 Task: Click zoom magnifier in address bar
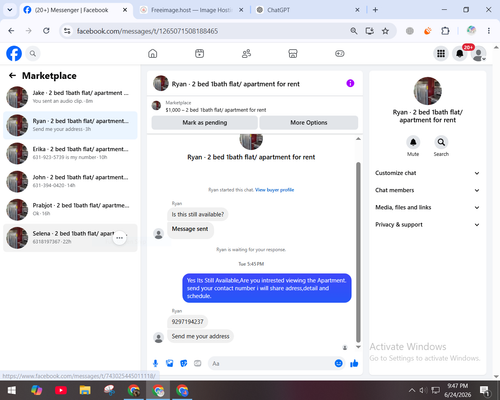[x=354, y=31]
